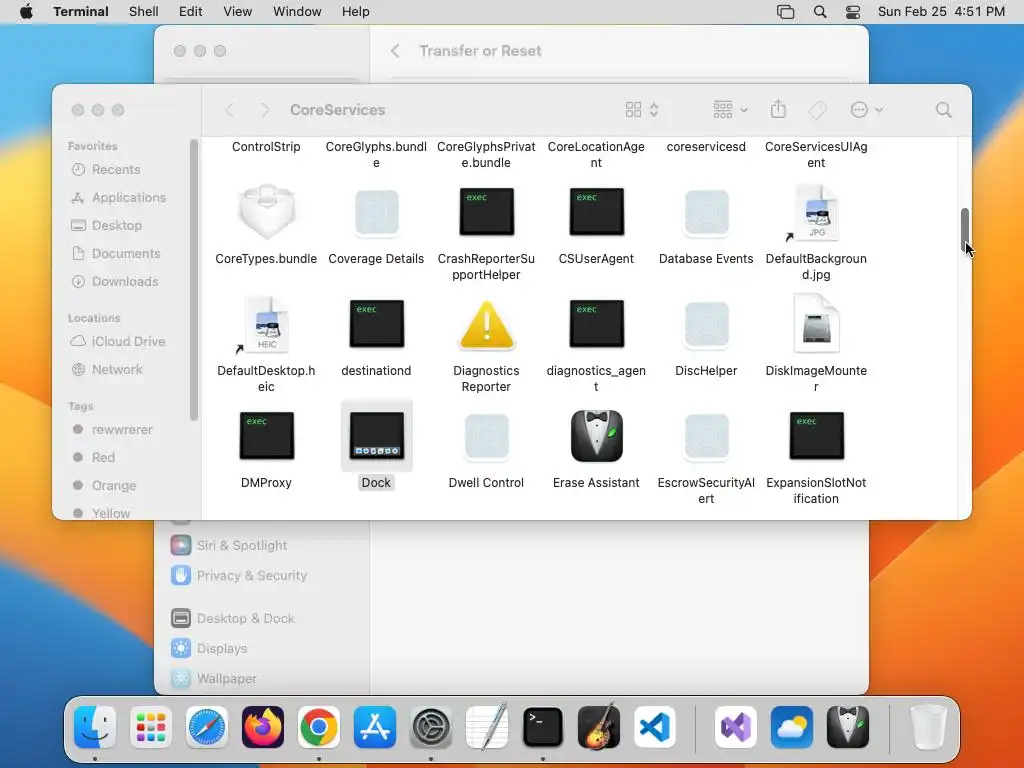This screenshot has width=1024, height=768.
Task: Click the Finder vertical scrollbar thumb
Action: pyautogui.click(x=964, y=231)
